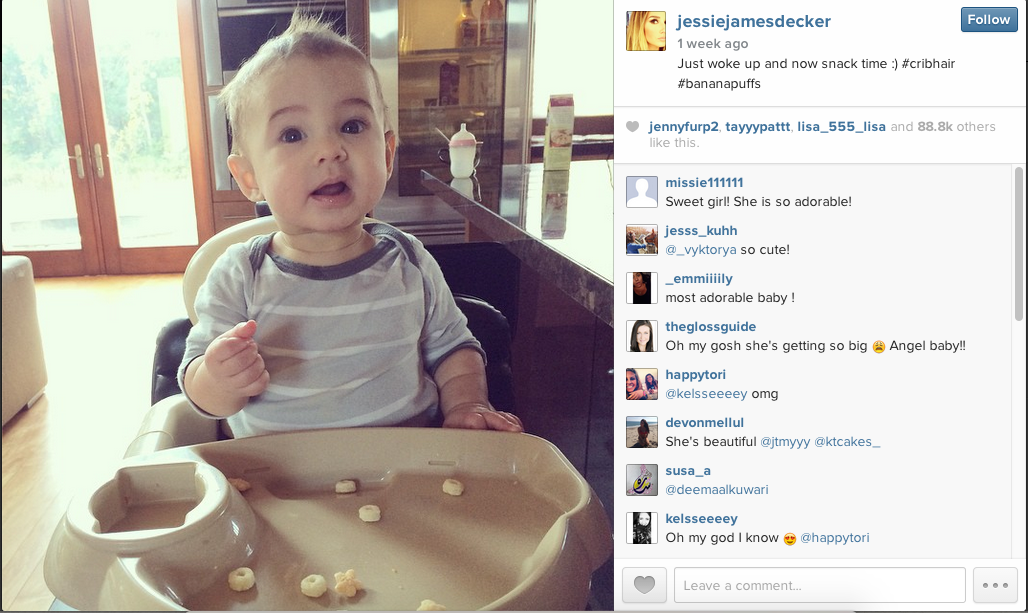
Task: Click the @deemaalkuwari mention
Action: pyautogui.click(x=717, y=490)
